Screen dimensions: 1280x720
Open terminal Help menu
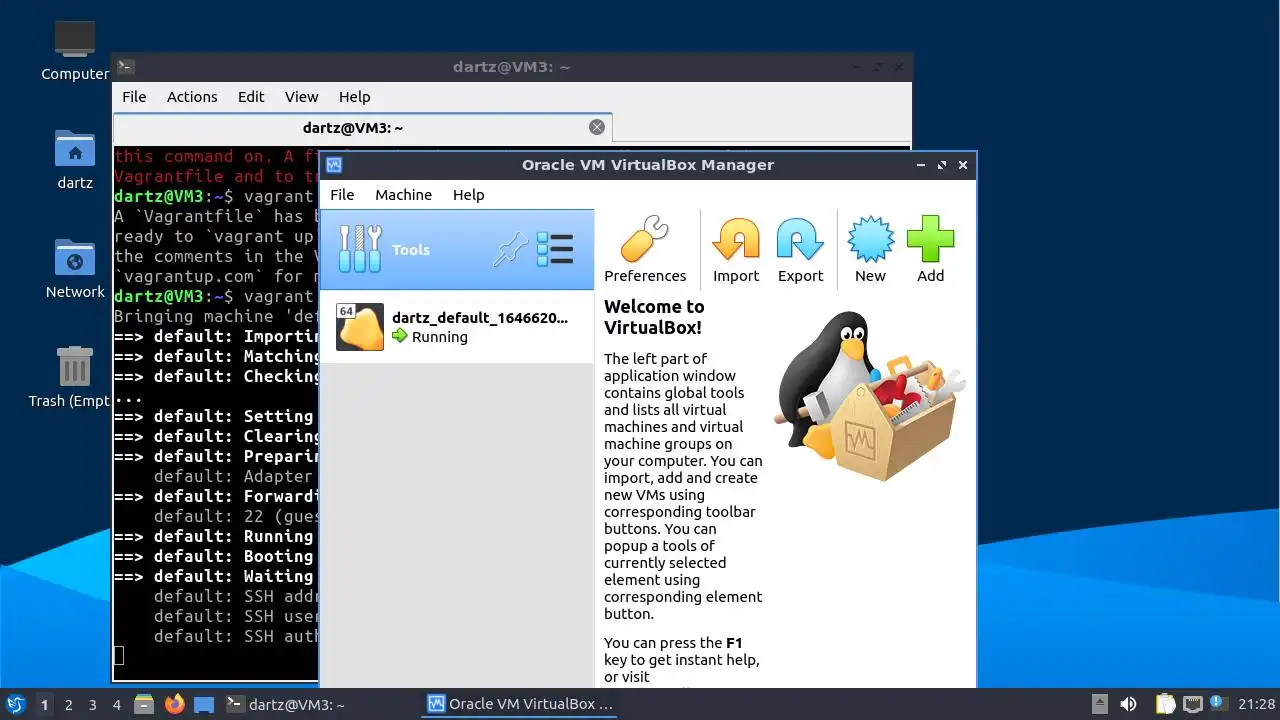[355, 97]
